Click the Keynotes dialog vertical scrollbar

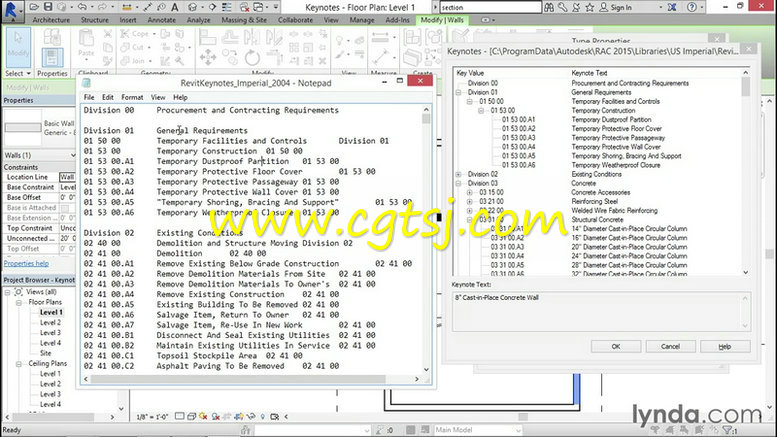pos(746,172)
